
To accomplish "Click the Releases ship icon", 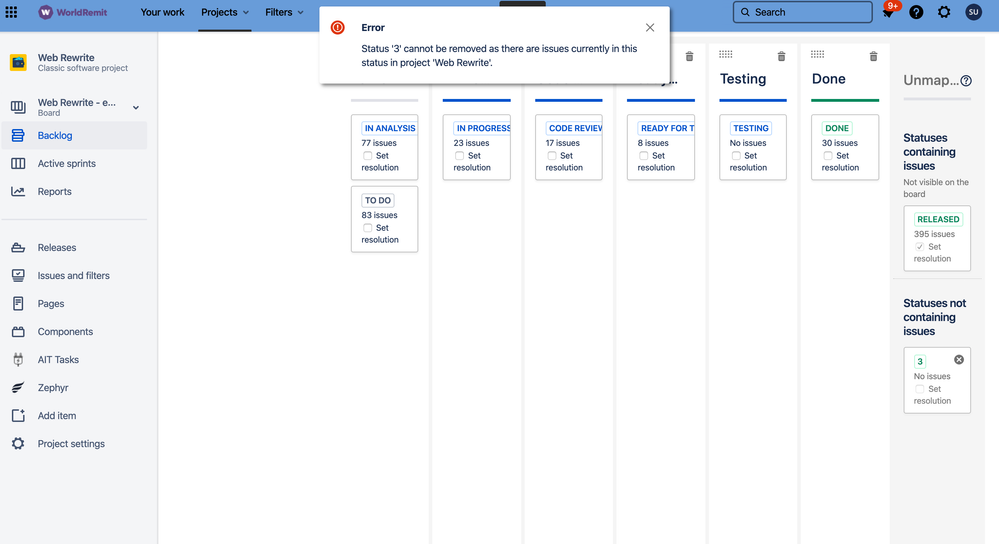I will click(x=18, y=248).
